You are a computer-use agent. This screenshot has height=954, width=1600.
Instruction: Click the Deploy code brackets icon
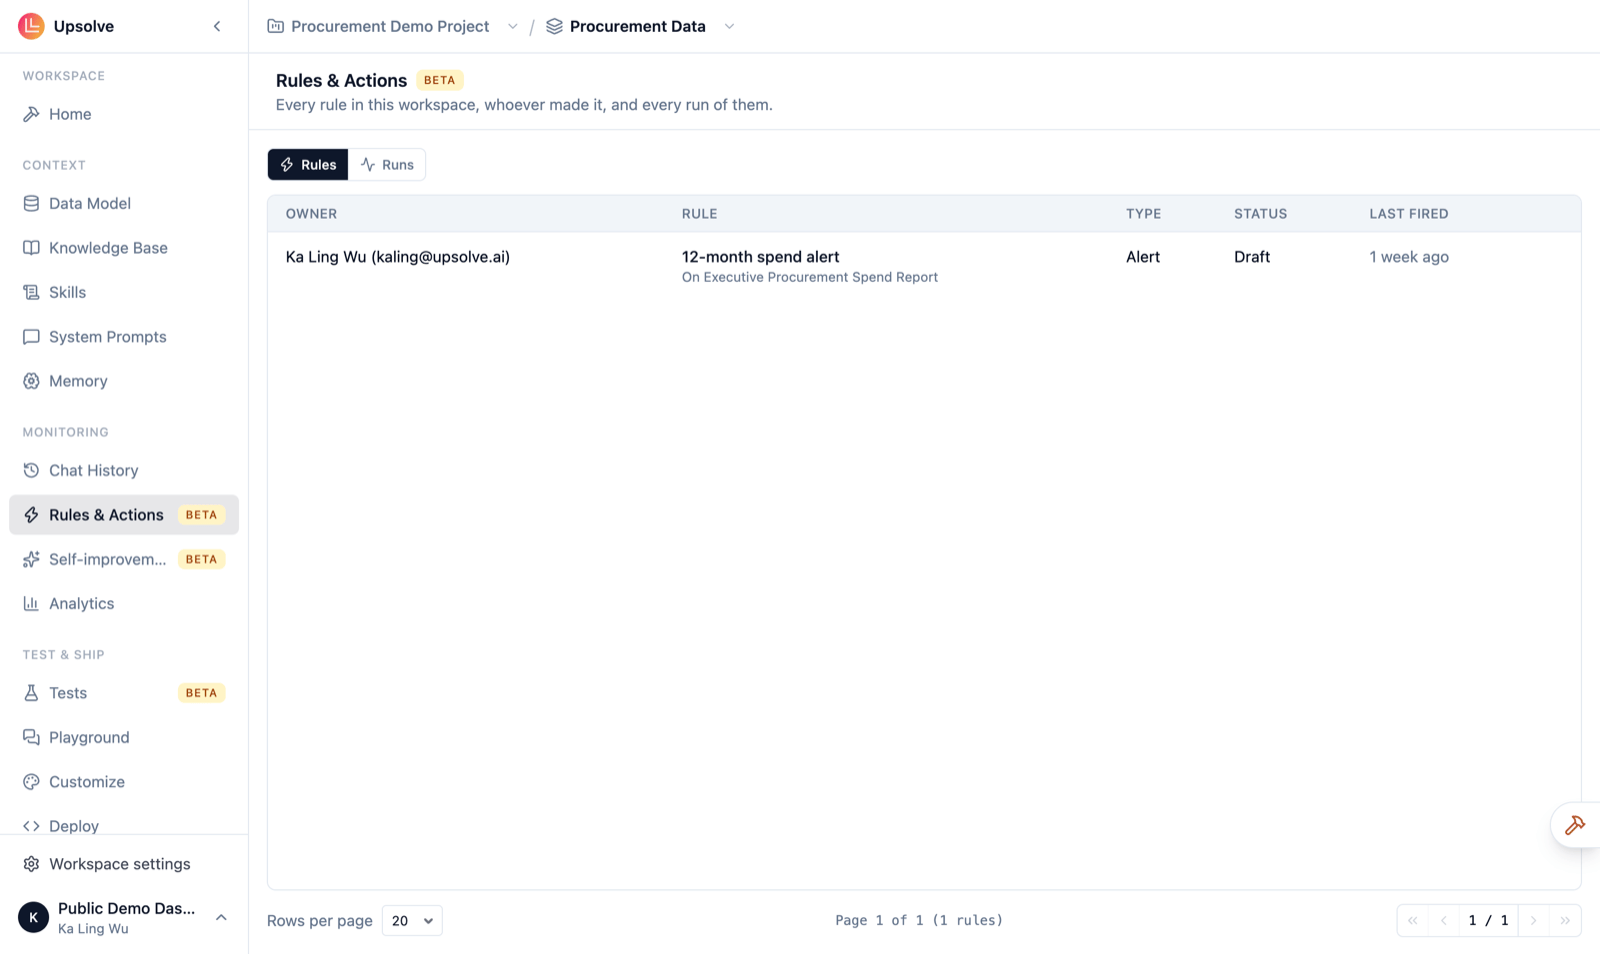point(31,826)
